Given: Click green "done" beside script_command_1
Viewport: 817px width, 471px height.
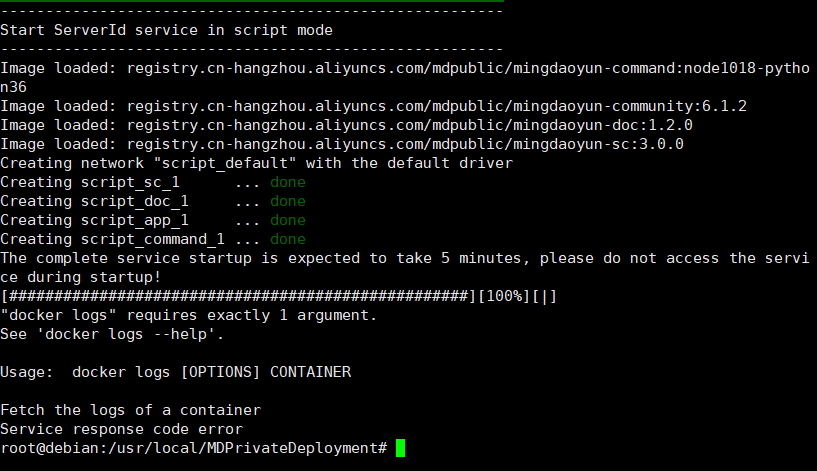Looking at the screenshot, I should pyautogui.click(x=288, y=239).
